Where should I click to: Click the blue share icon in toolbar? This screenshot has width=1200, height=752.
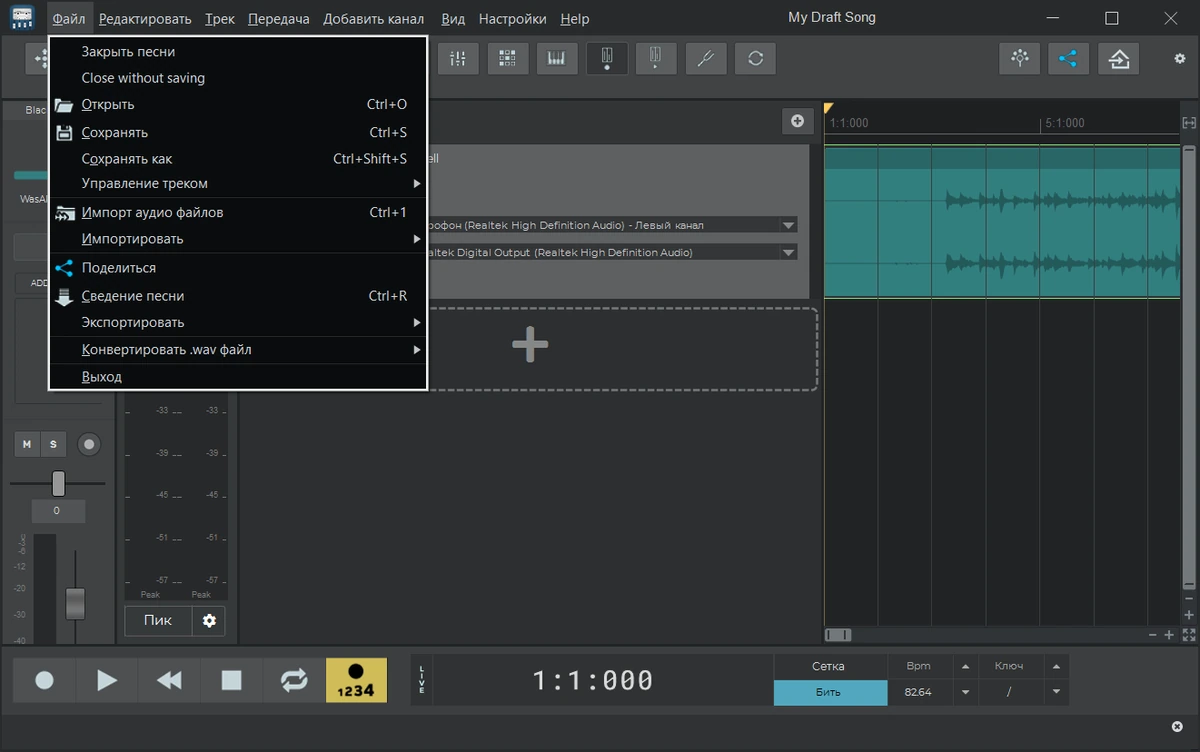pyautogui.click(x=1069, y=59)
